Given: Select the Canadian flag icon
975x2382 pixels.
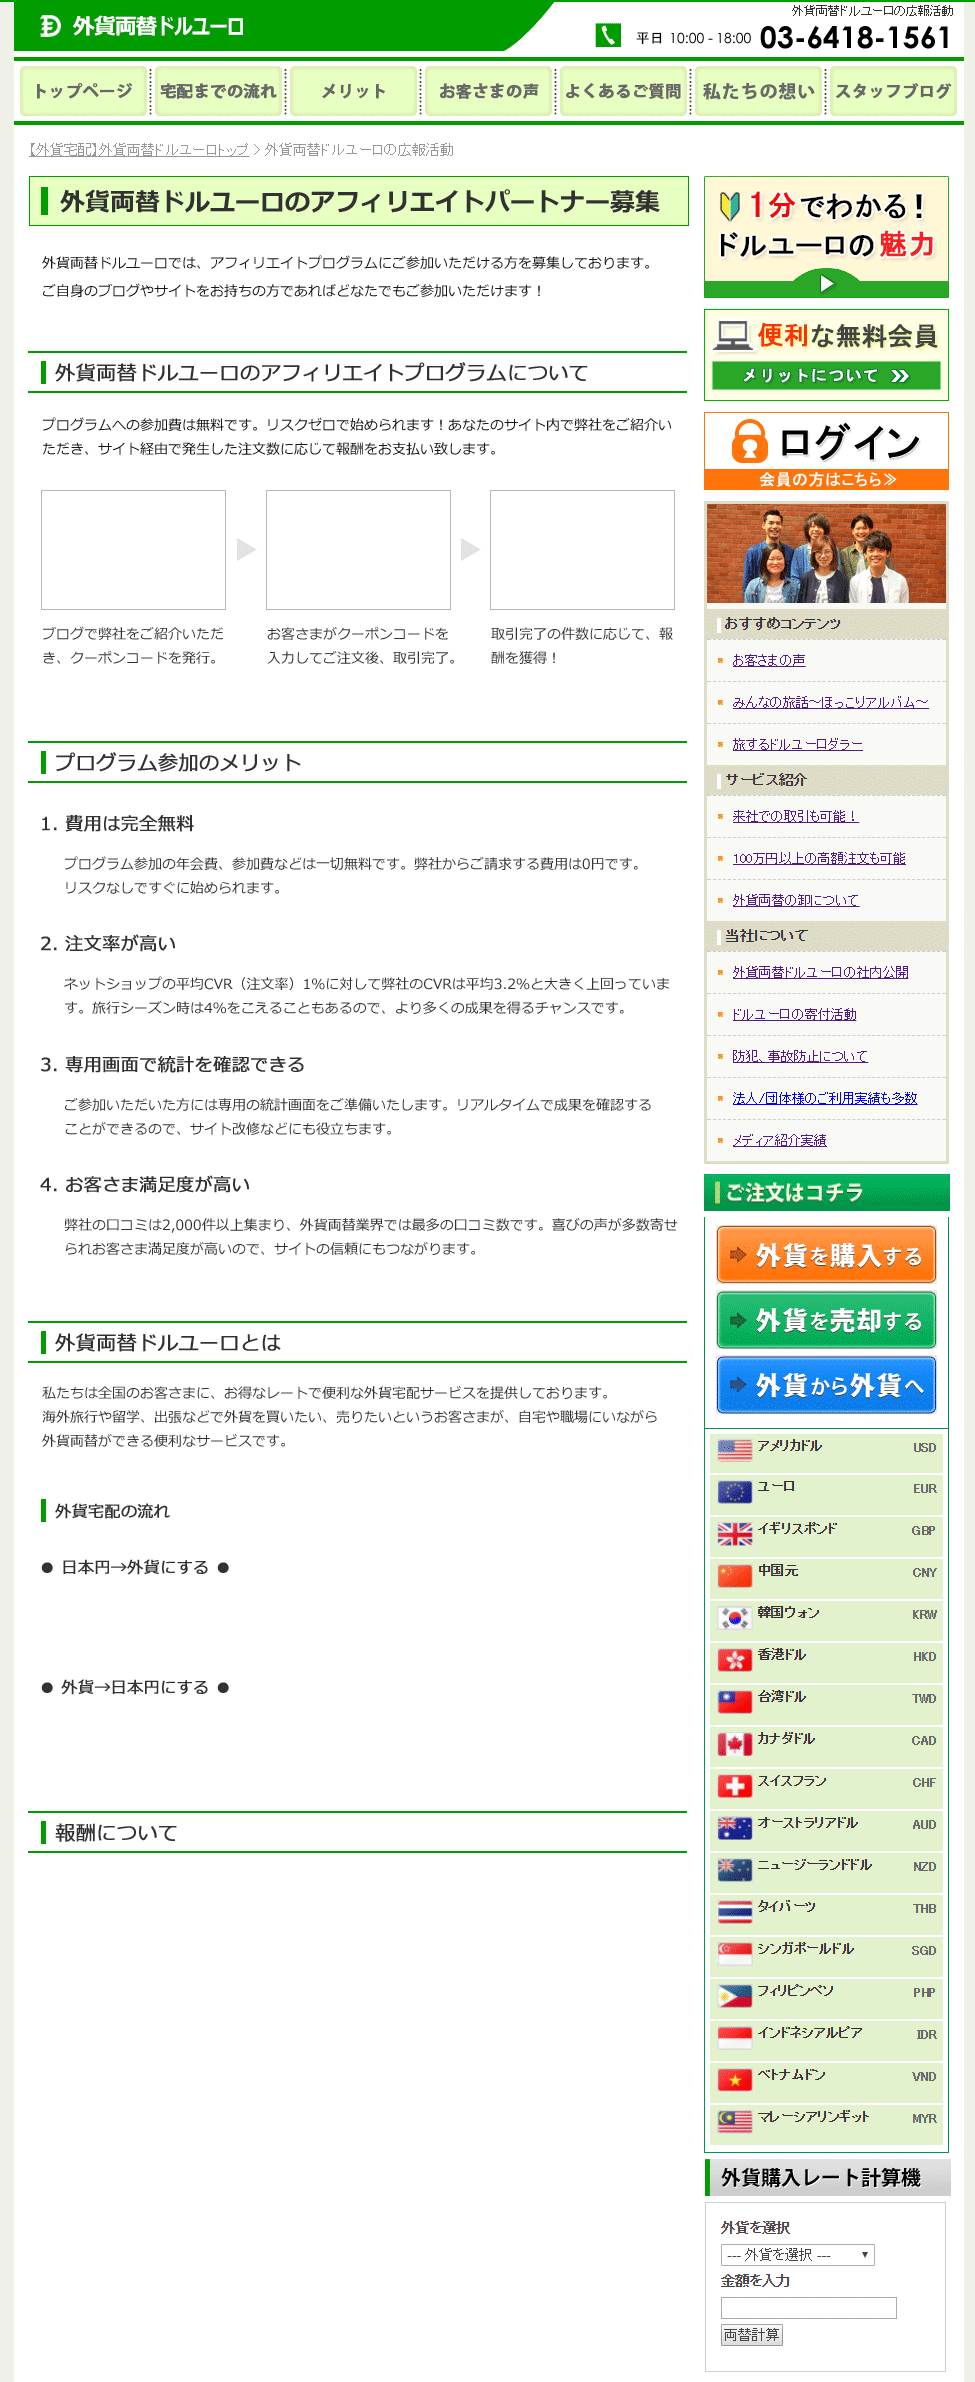Looking at the screenshot, I should pyautogui.click(x=734, y=1744).
